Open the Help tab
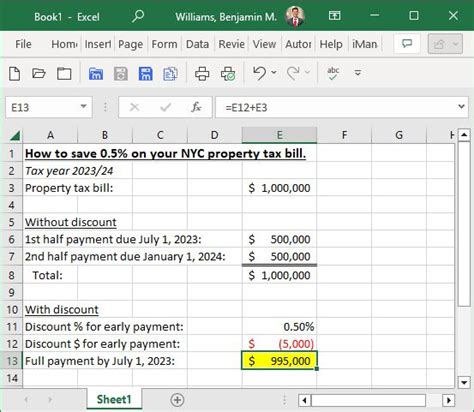 pos(331,44)
